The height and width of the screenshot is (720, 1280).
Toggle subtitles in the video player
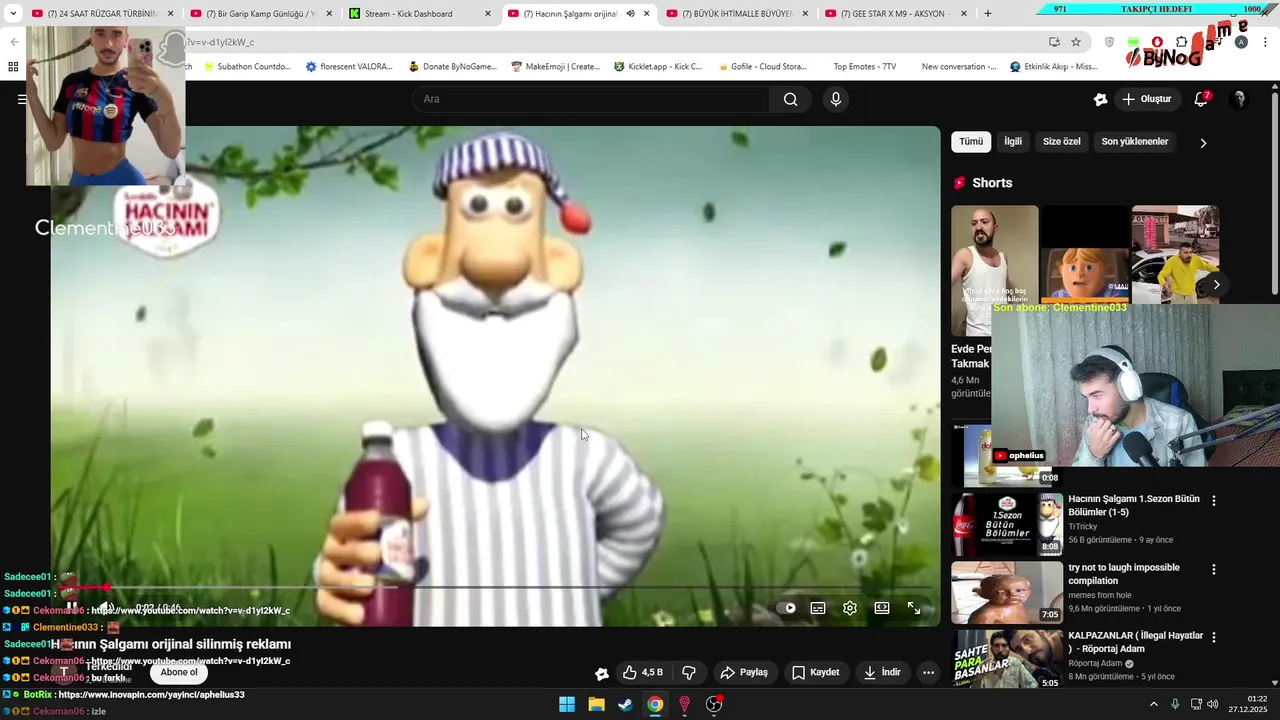click(818, 608)
